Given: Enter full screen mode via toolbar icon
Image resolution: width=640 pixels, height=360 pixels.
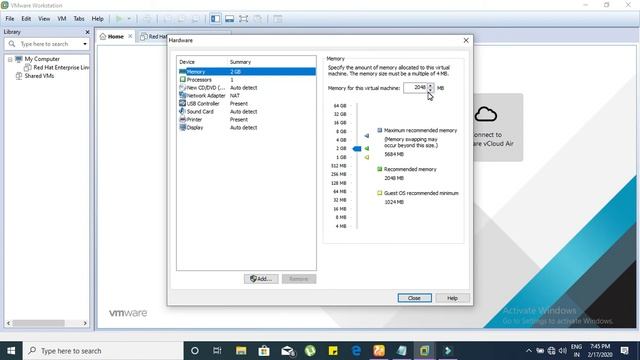Looking at the screenshot, I should [244, 19].
